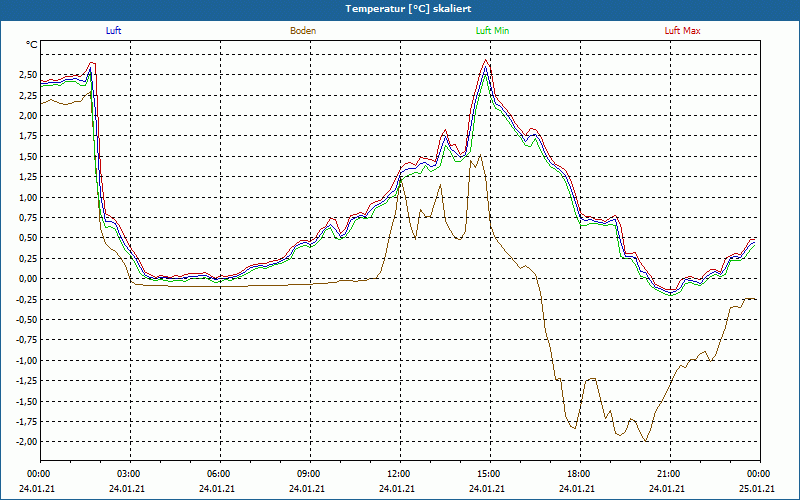Click the 1,75 y-axis value

(x=29, y=136)
